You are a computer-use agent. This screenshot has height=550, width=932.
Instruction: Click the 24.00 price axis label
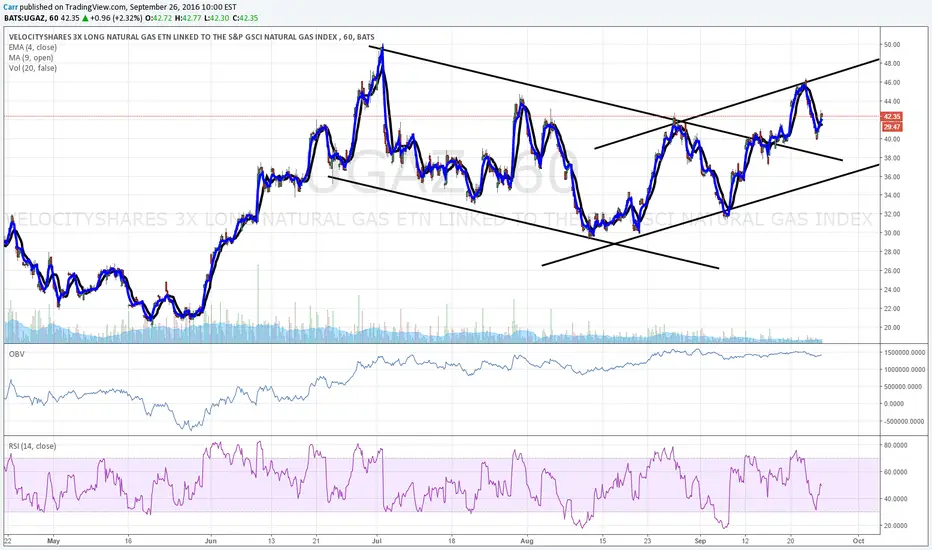(x=892, y=290)
